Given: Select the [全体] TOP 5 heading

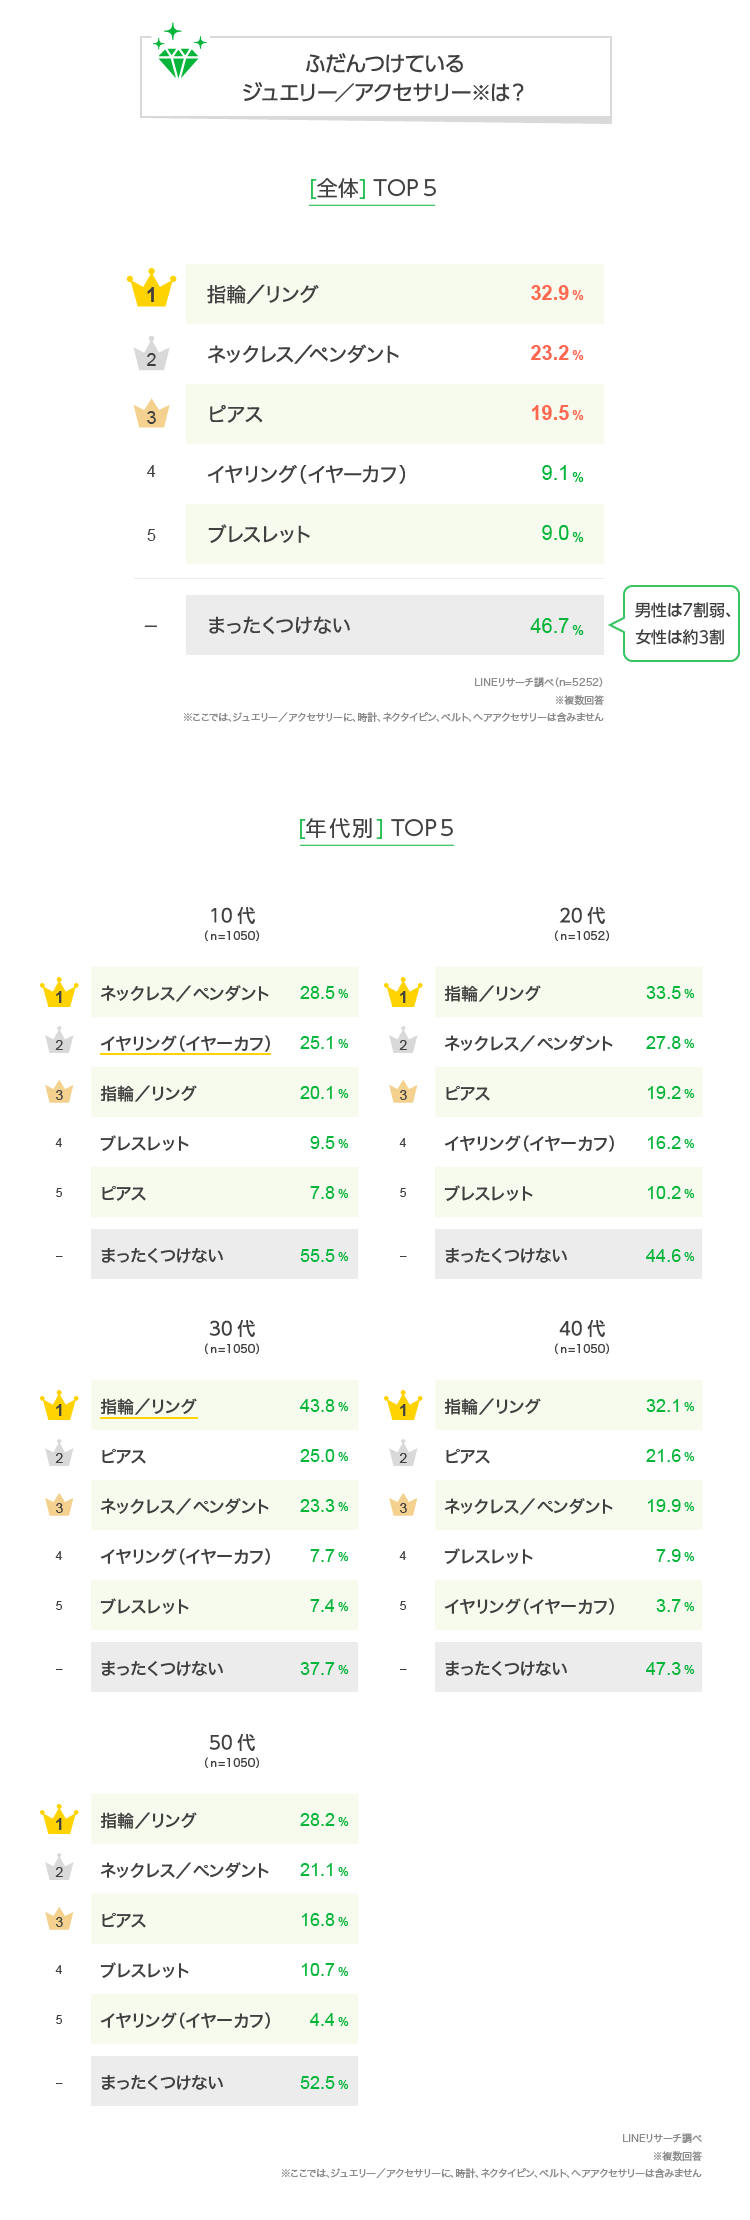Looking at the screenshot, I should click(373, 188).
